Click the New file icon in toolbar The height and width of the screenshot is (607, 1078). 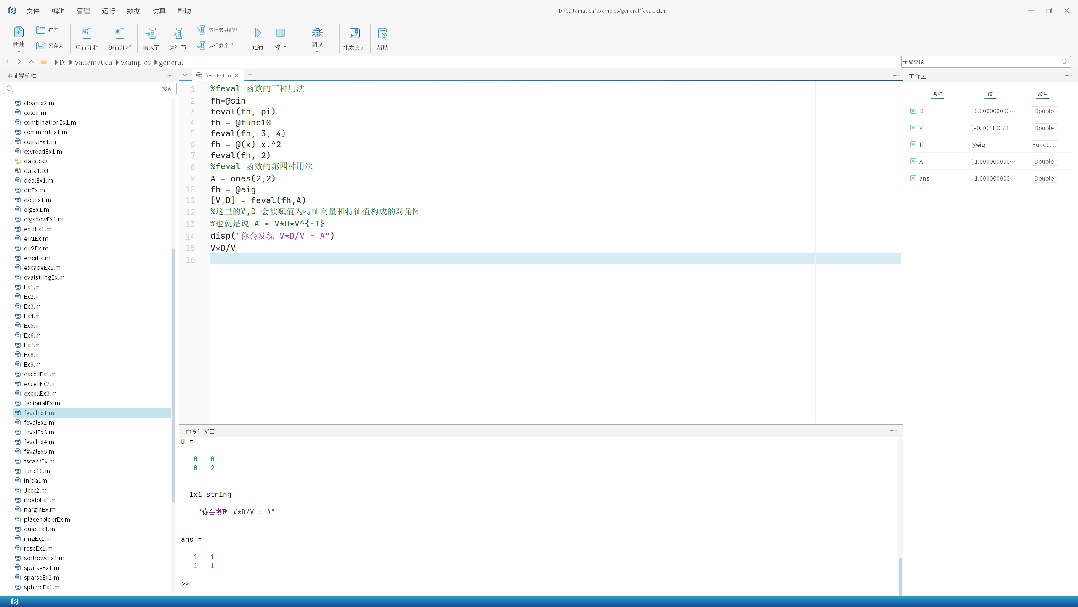tap(18, 33)
